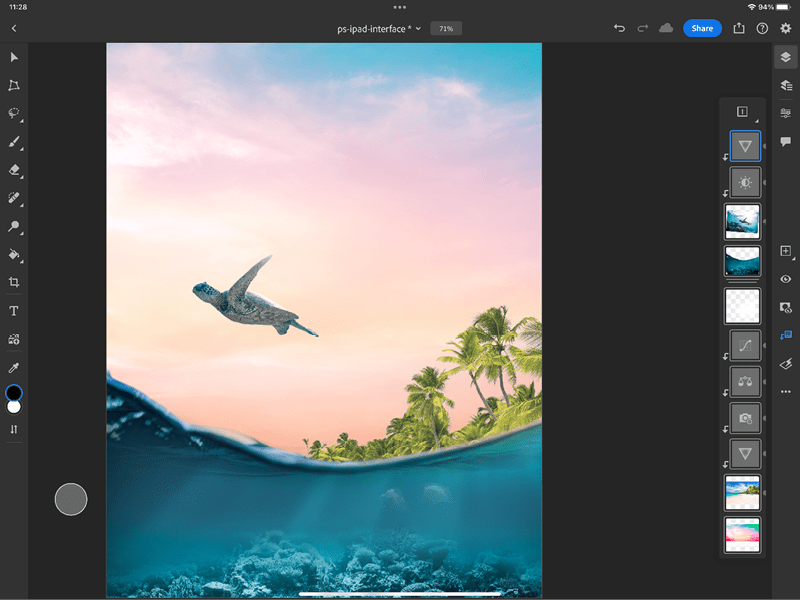Select the pink gradient sky layer thumbnail

742,535
